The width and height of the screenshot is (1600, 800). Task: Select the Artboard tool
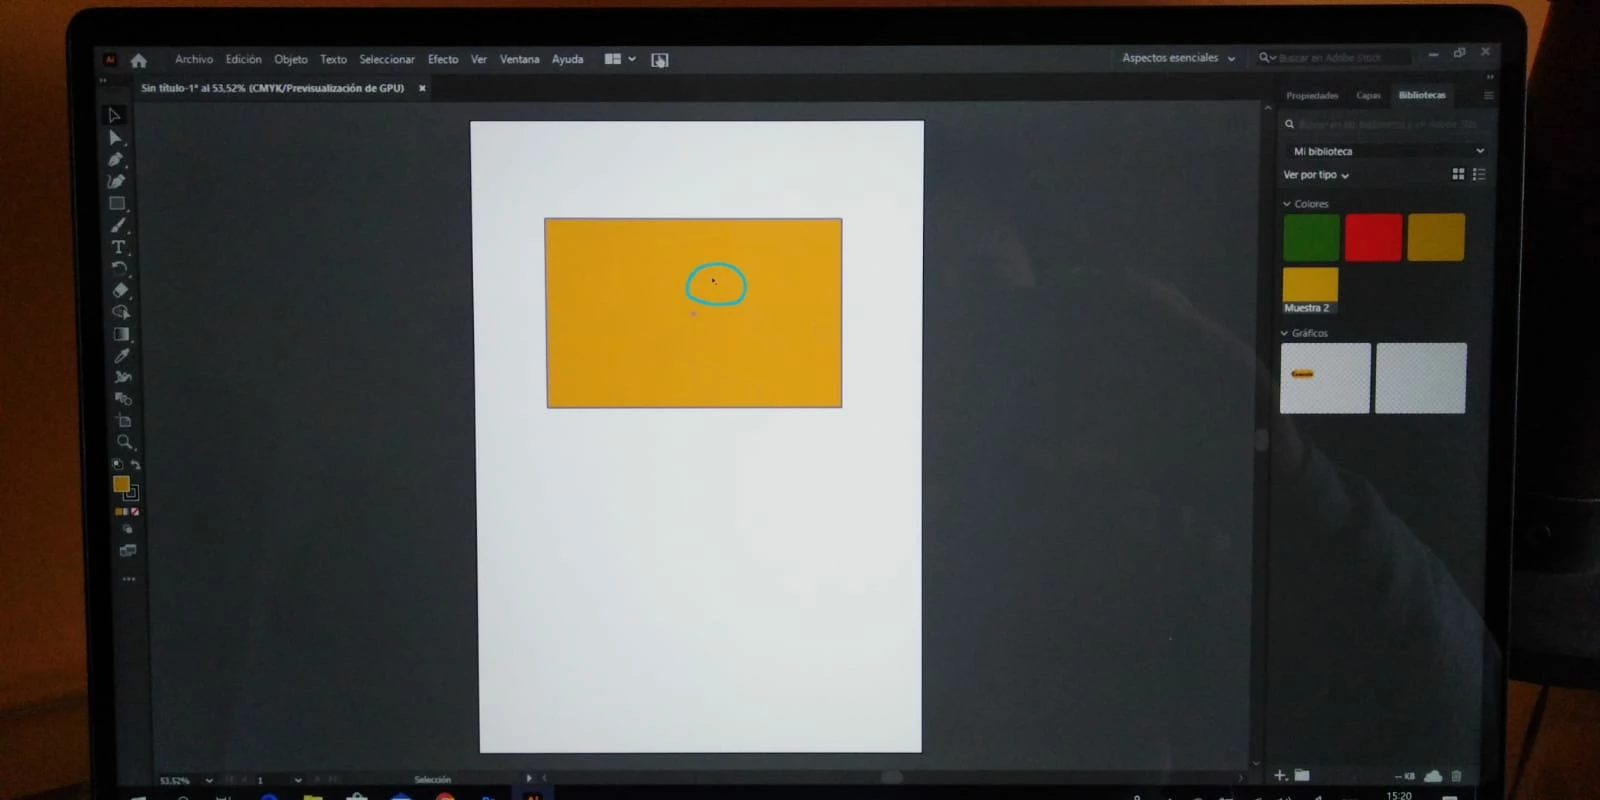[x=124, y=421]
